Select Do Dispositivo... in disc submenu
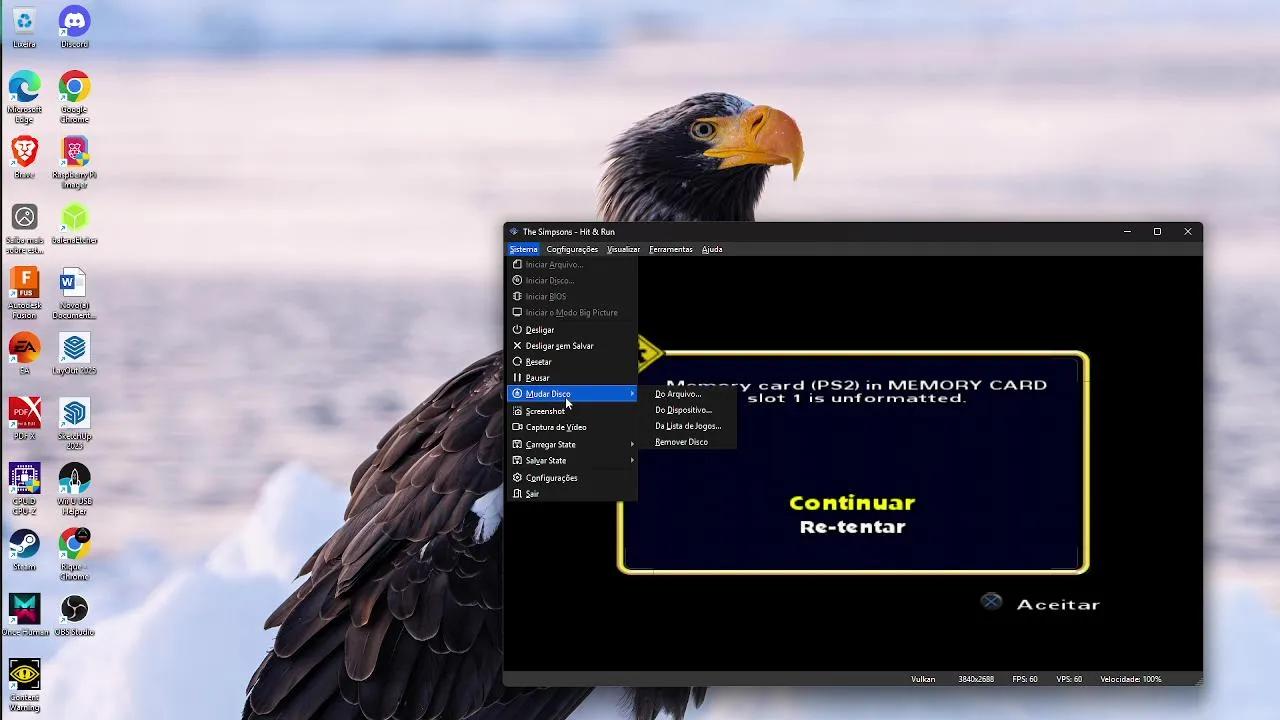The width and height of the screenshot is (1280, 720). [688, 410]
